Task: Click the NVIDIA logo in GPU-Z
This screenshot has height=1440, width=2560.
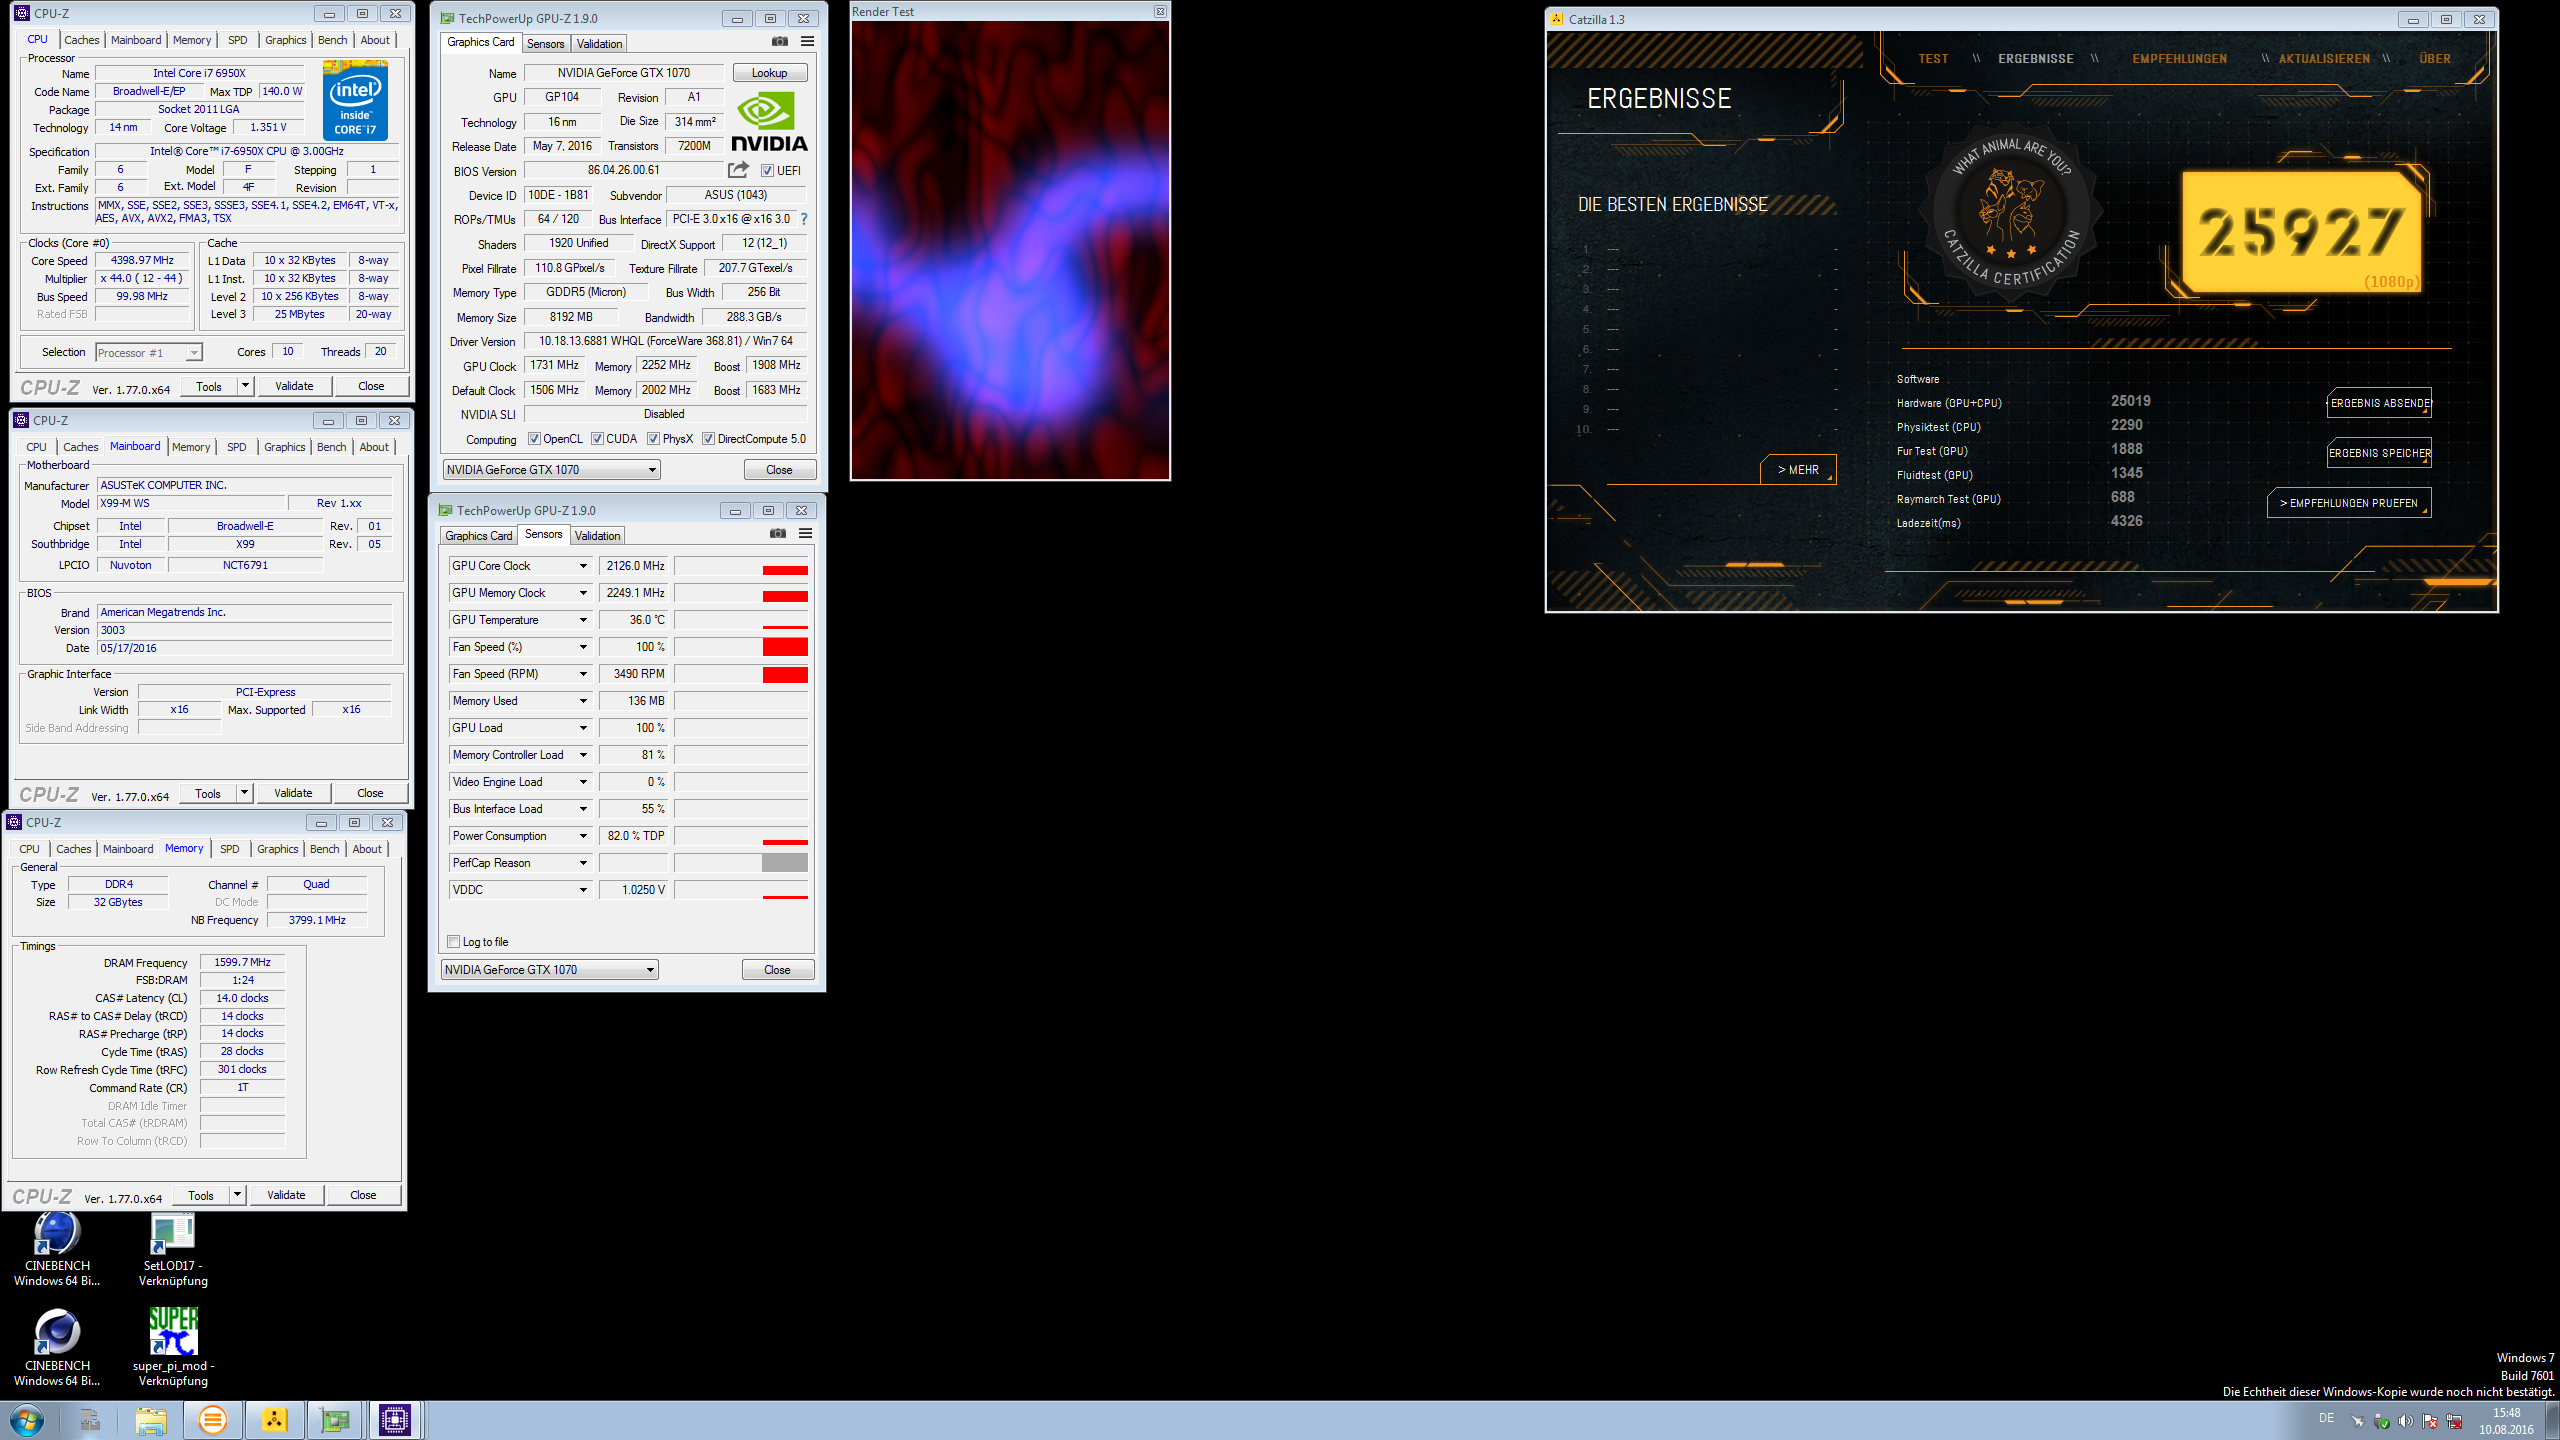Action: [x=769, y=122]
